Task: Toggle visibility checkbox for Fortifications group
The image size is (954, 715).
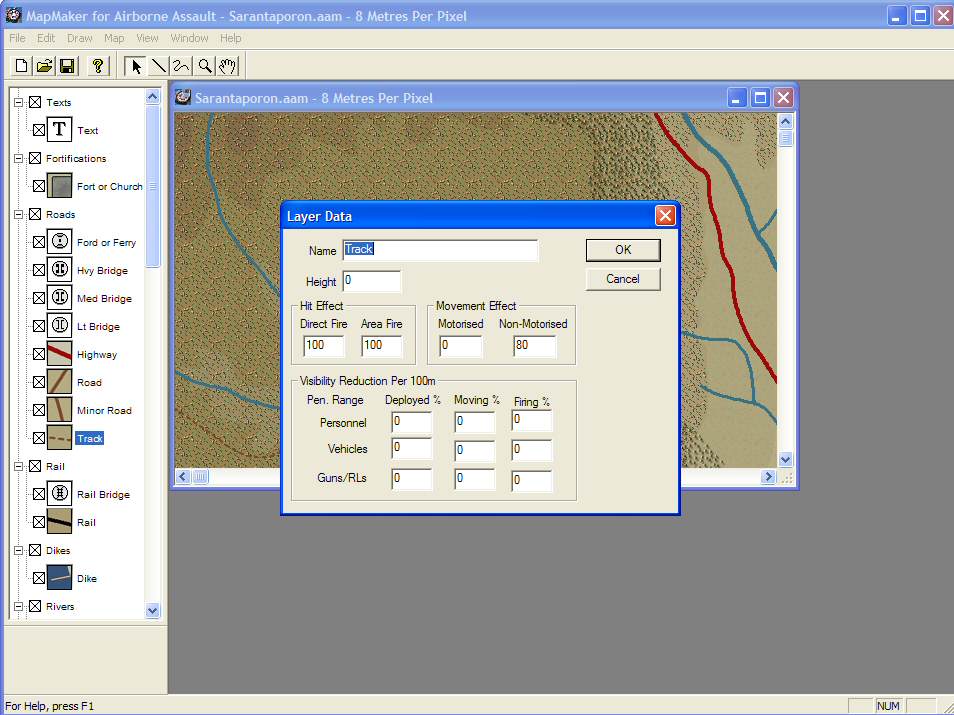Action: [x=35, y=158]
